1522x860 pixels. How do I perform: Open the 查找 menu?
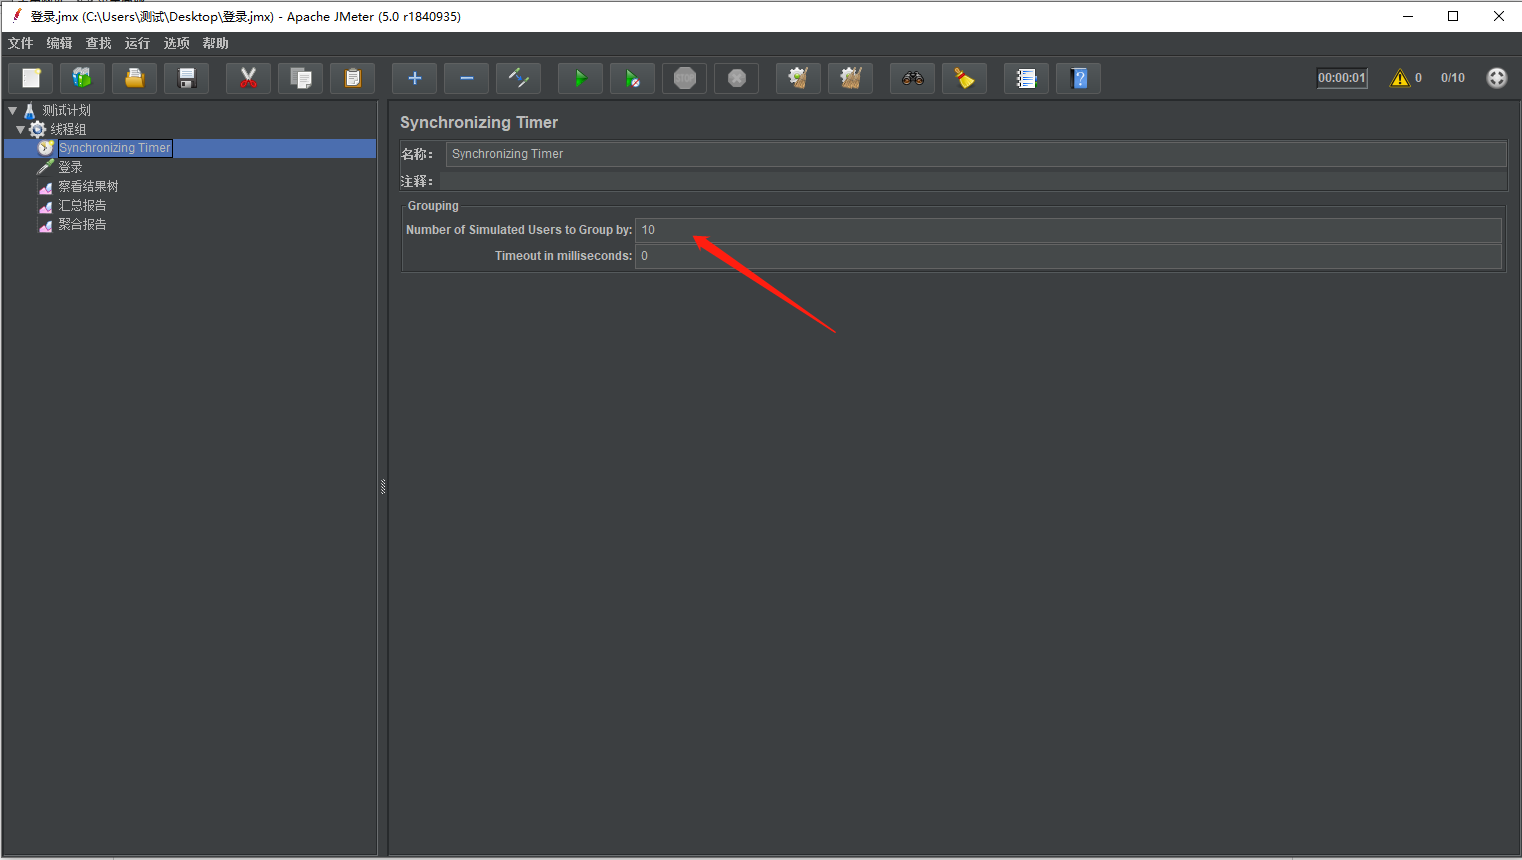(x=99, y=43)
